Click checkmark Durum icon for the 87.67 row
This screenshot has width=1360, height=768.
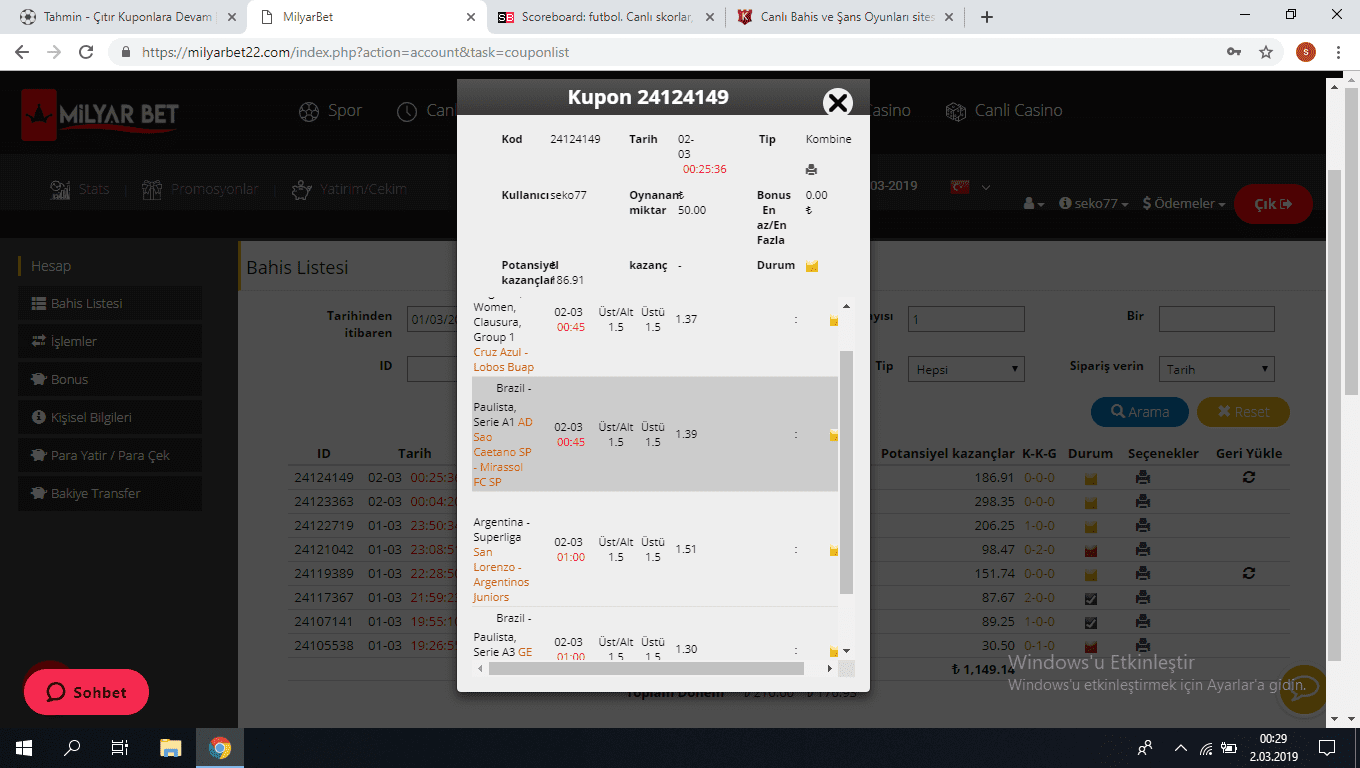1091,599
